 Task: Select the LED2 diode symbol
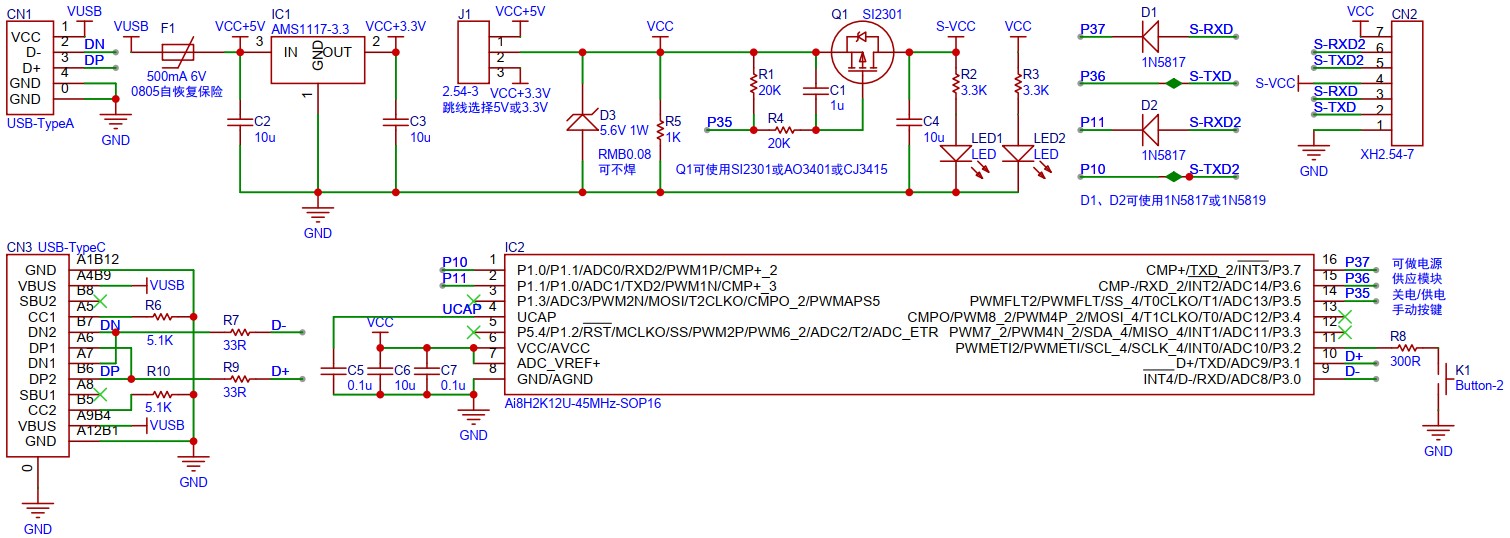point(1017,153)
